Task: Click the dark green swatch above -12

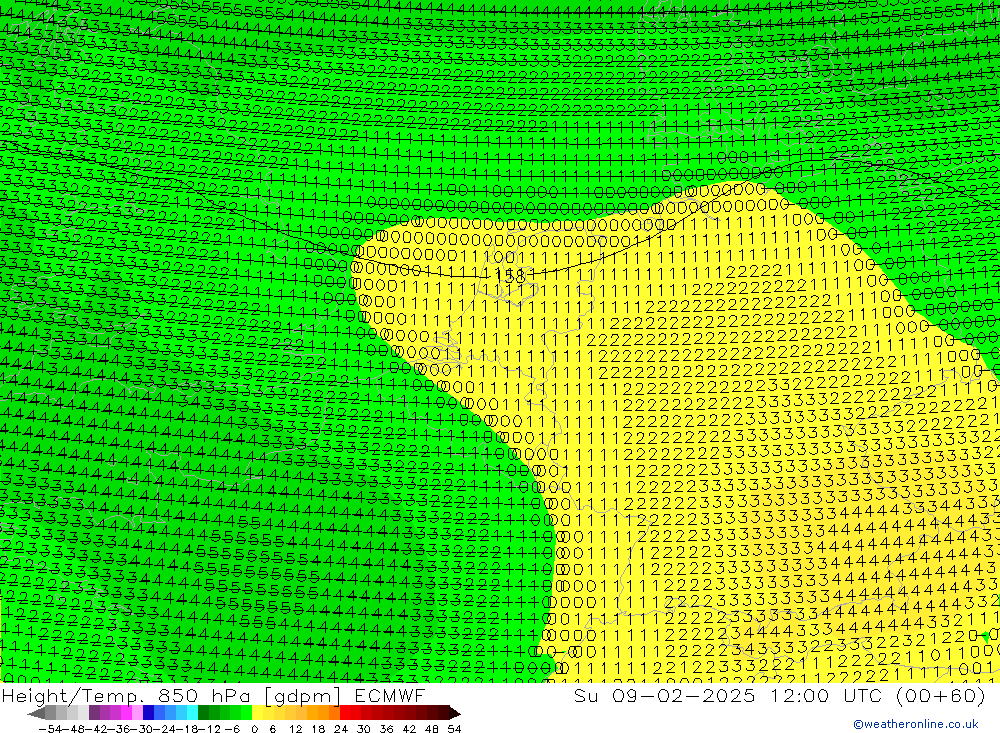Action: (x=203, y=713)
